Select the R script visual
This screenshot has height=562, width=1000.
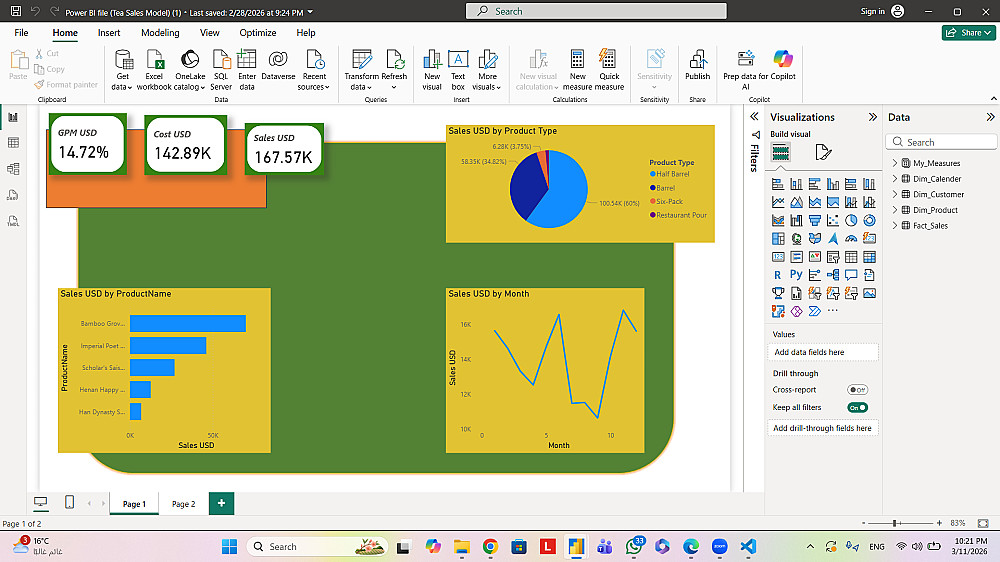click(x=777, y=275)
